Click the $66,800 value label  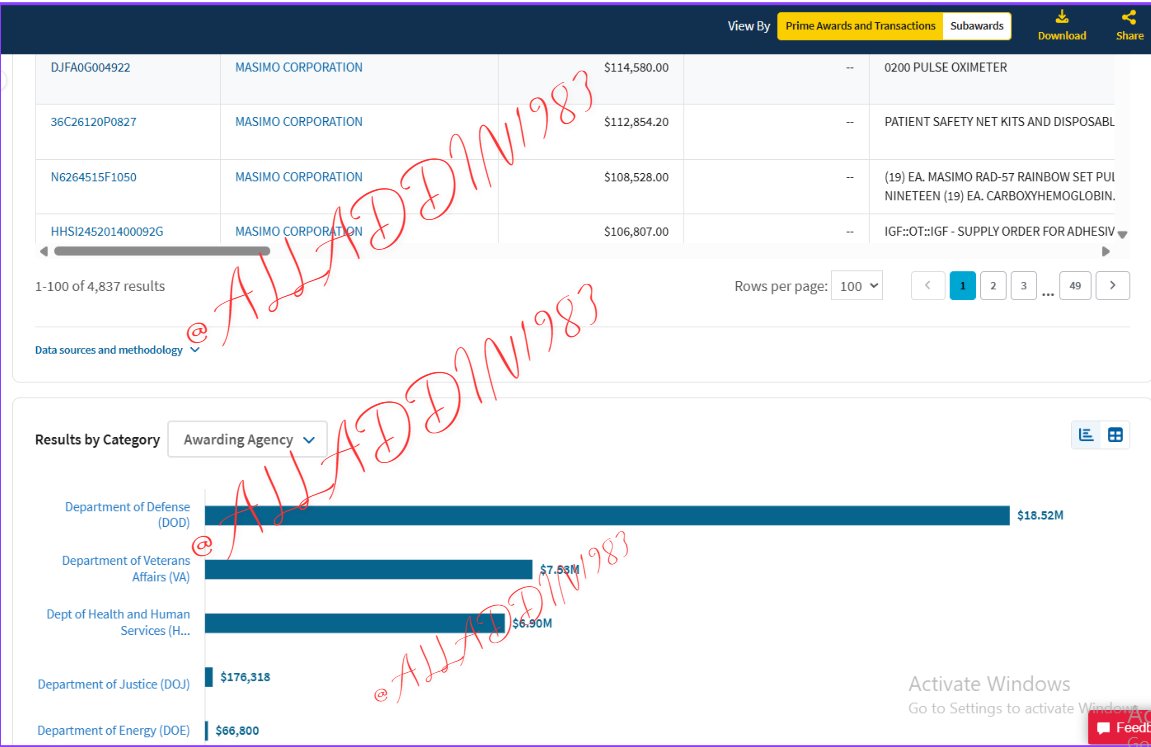click(x=237, y=730)
